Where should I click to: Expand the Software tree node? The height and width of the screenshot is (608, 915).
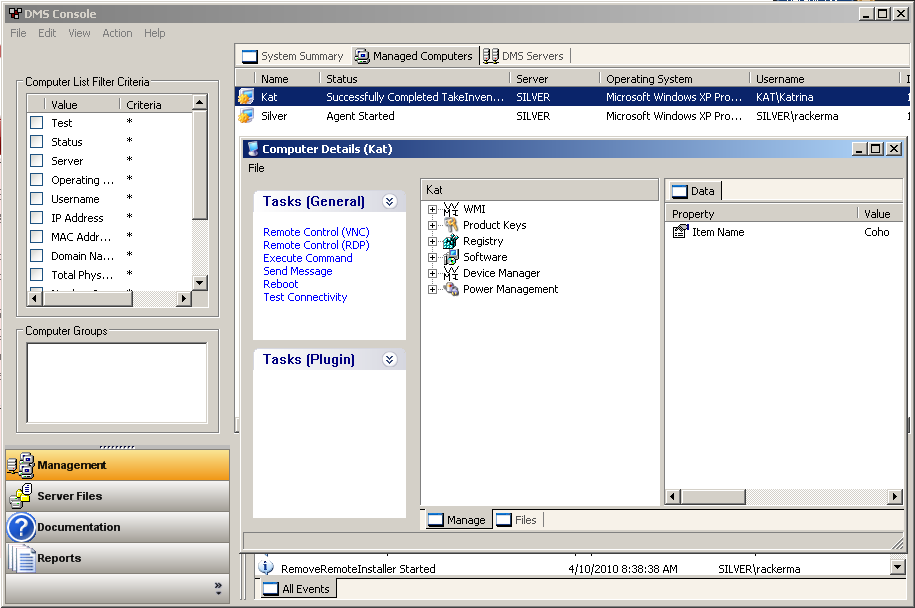pos(432,257)
